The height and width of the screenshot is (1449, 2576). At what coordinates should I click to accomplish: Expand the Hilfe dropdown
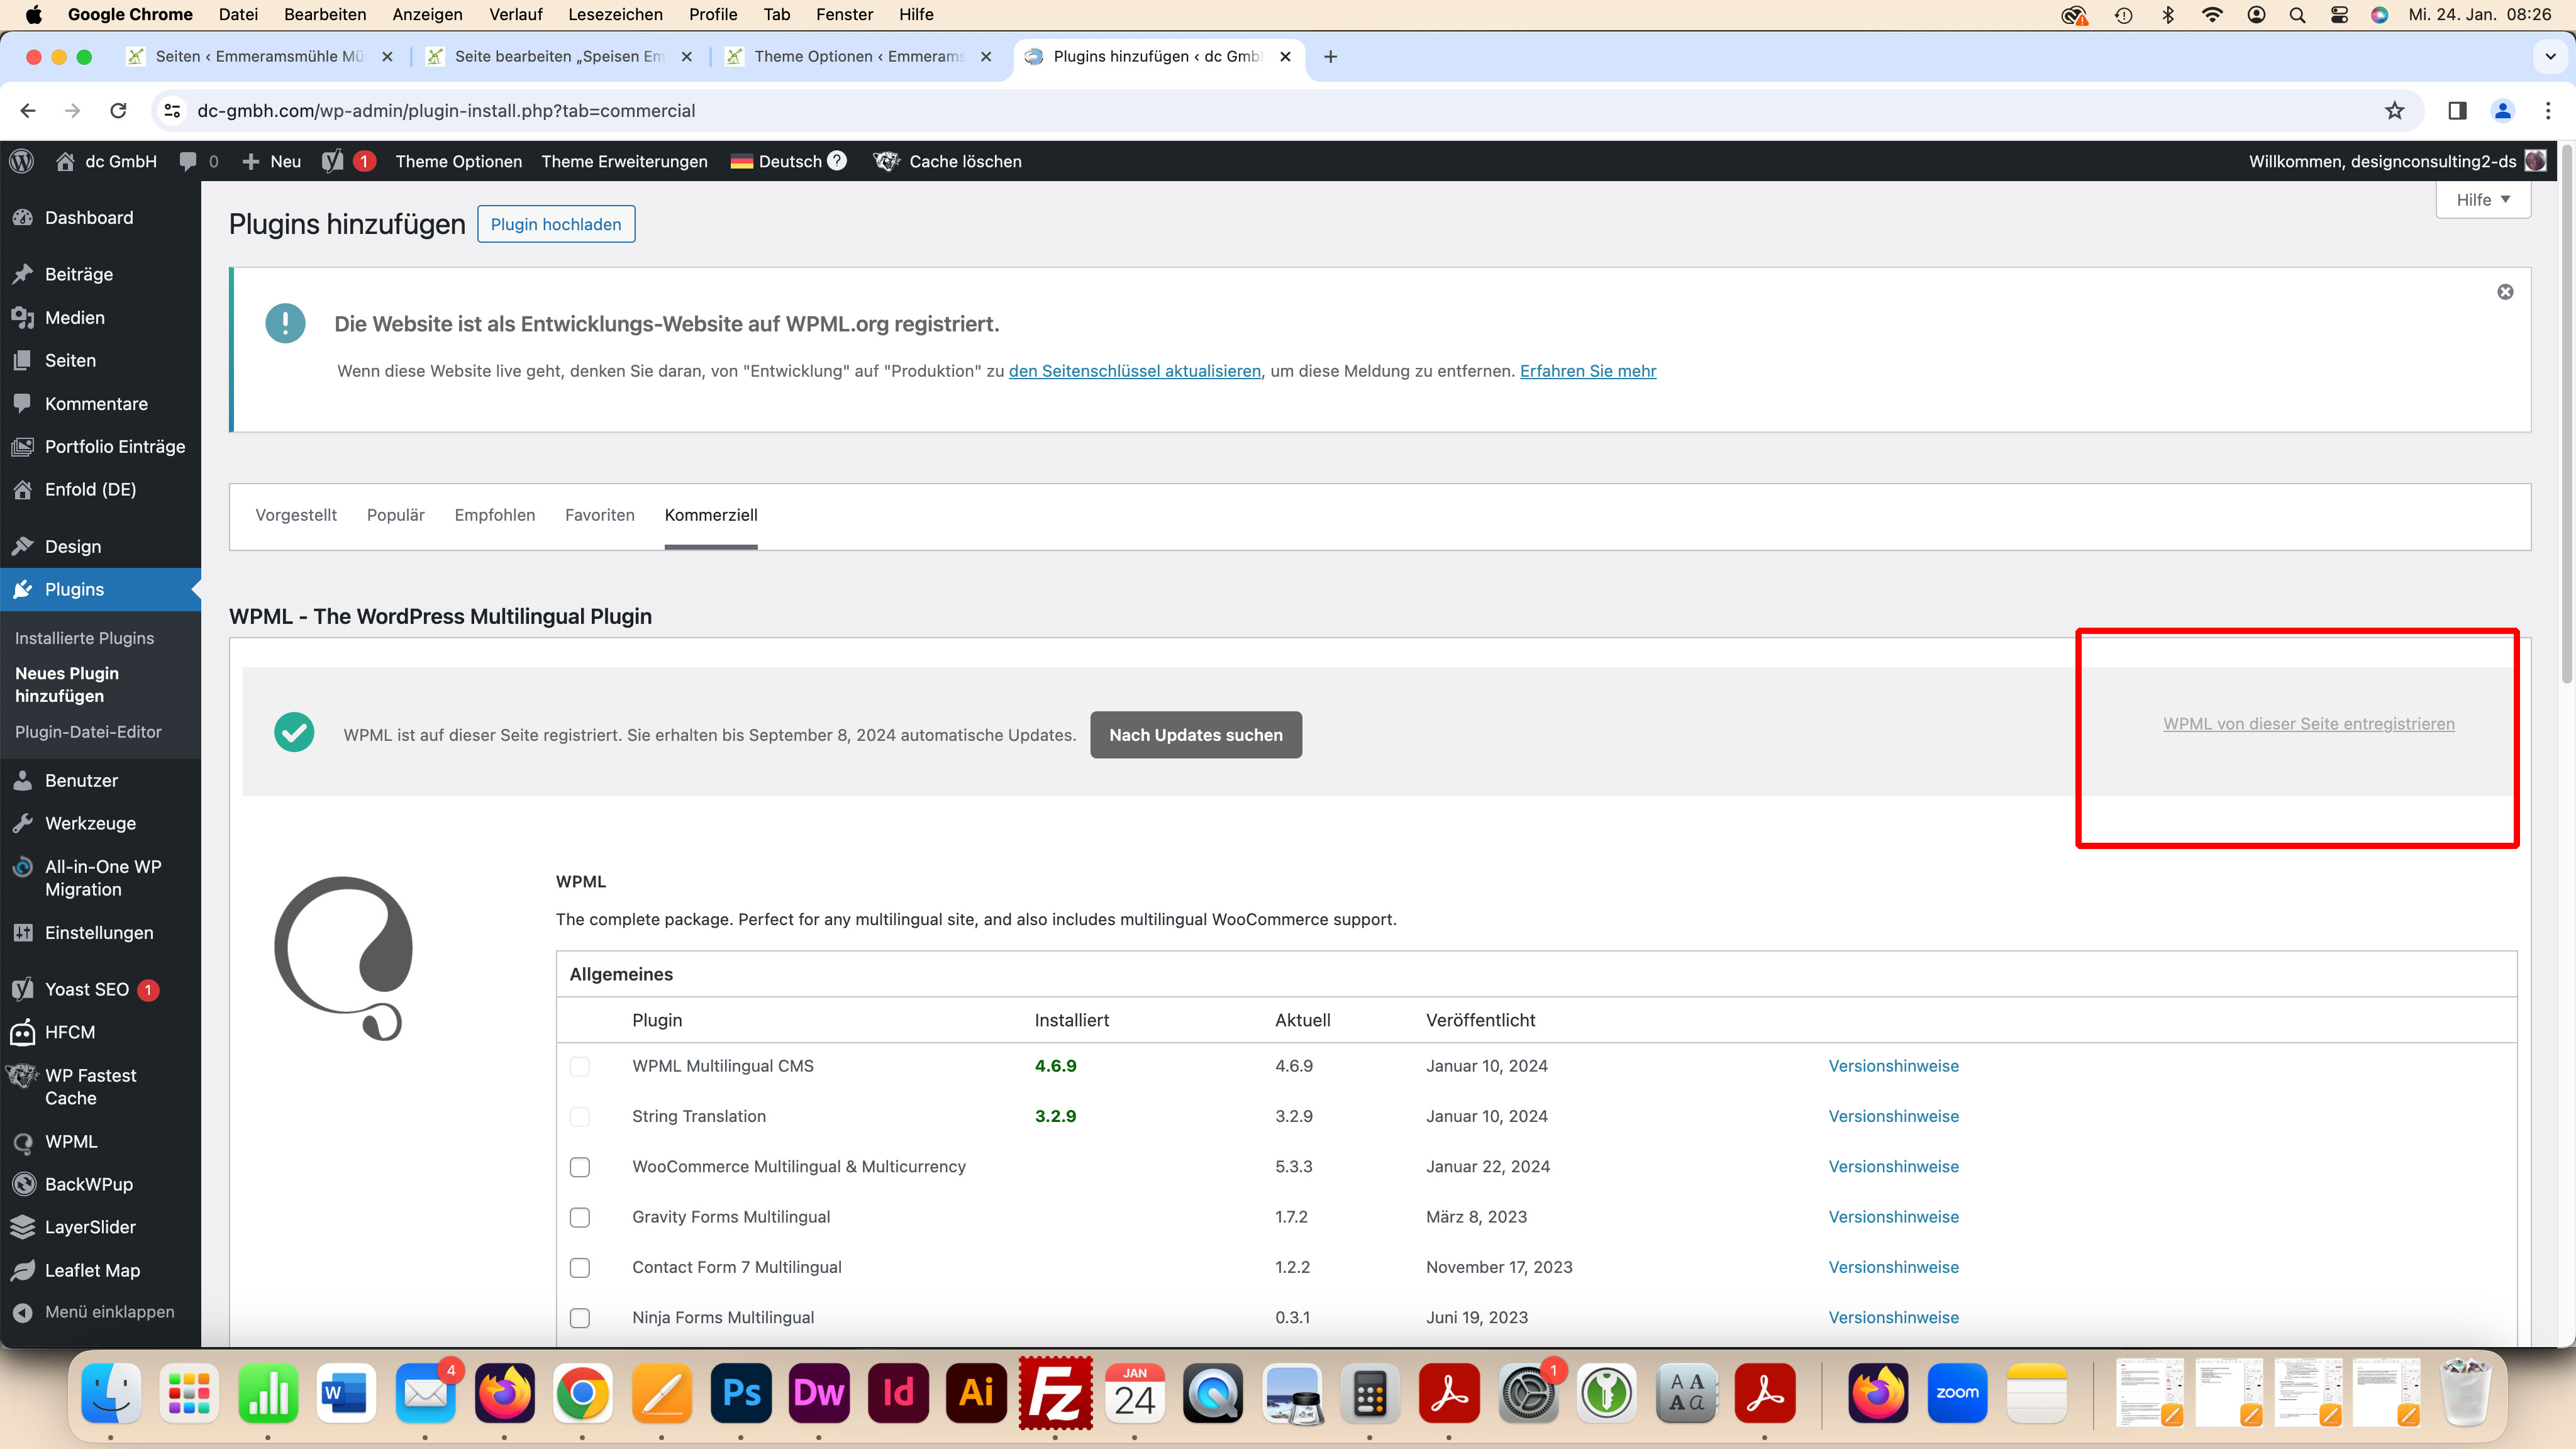click(2483, 199)
